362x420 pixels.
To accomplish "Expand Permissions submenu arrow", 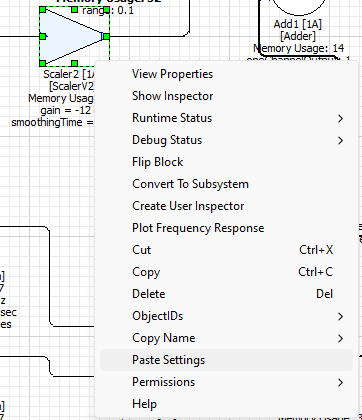I will click(340, 382).
